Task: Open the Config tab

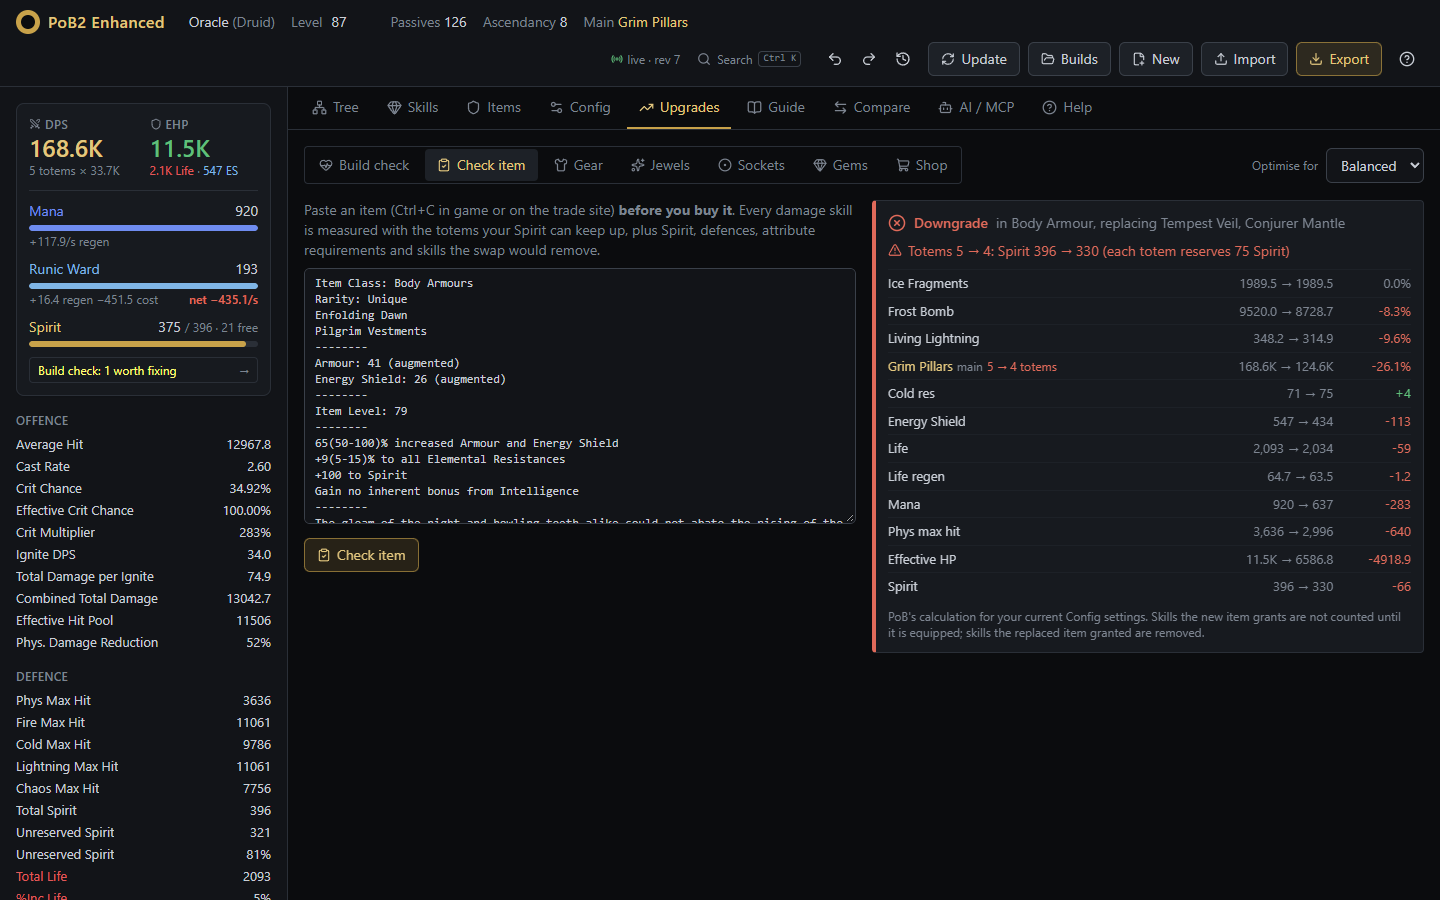Action: coord(580,107)
